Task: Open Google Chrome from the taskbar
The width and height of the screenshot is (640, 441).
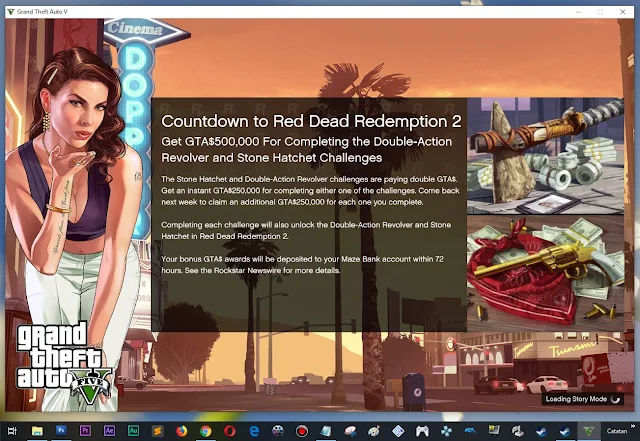Action: [x=206, y=431]
